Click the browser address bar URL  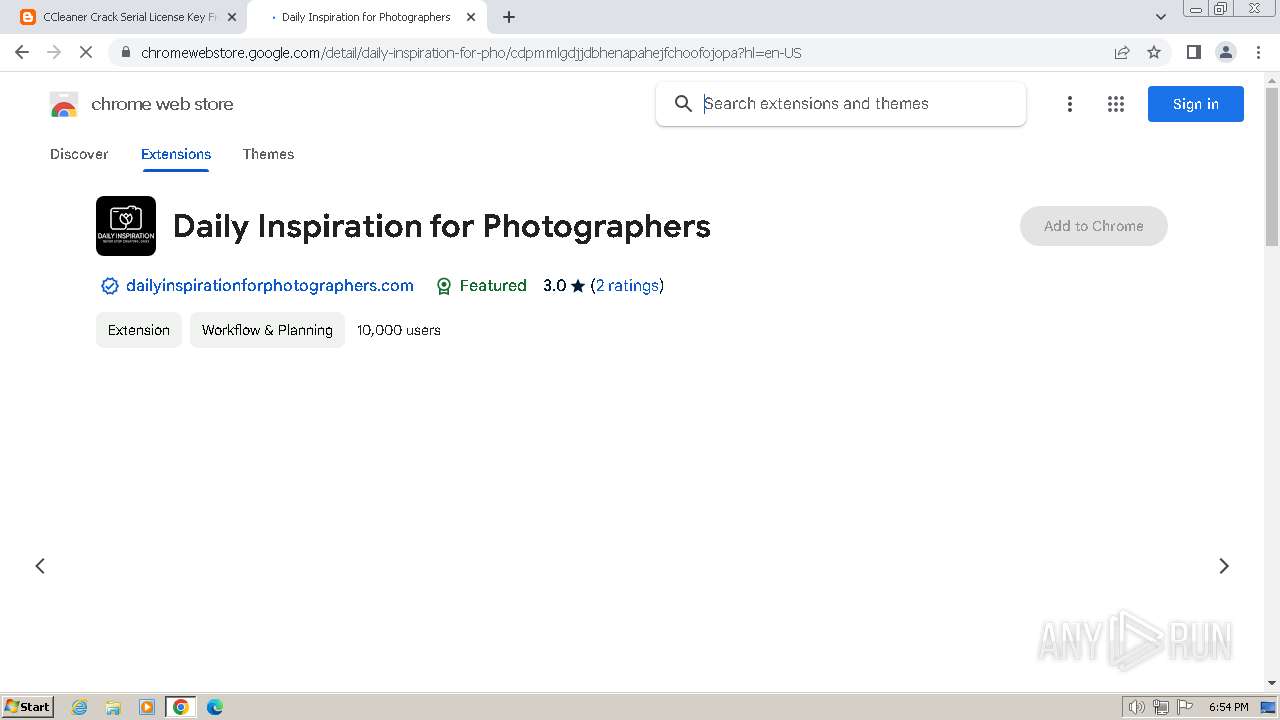tap(471, 53)
